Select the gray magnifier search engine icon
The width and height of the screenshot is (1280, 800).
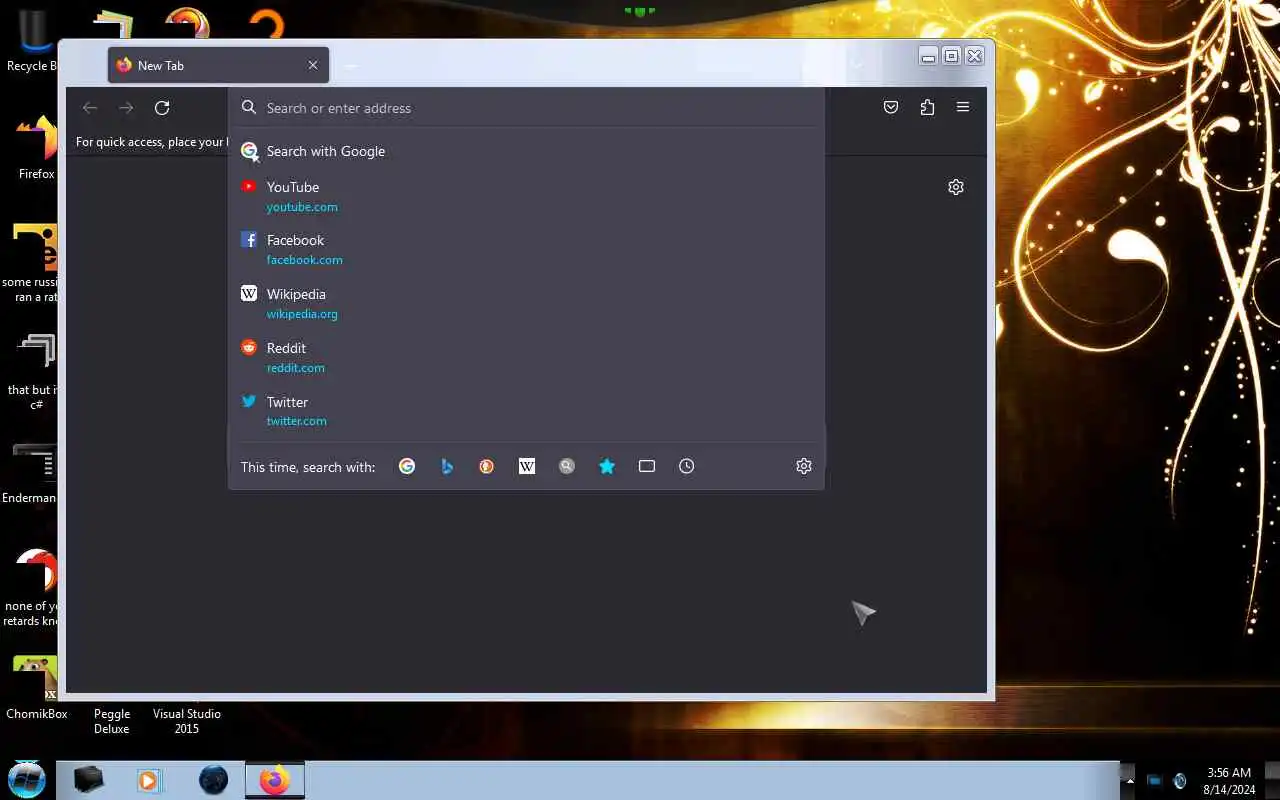point(567,466)
